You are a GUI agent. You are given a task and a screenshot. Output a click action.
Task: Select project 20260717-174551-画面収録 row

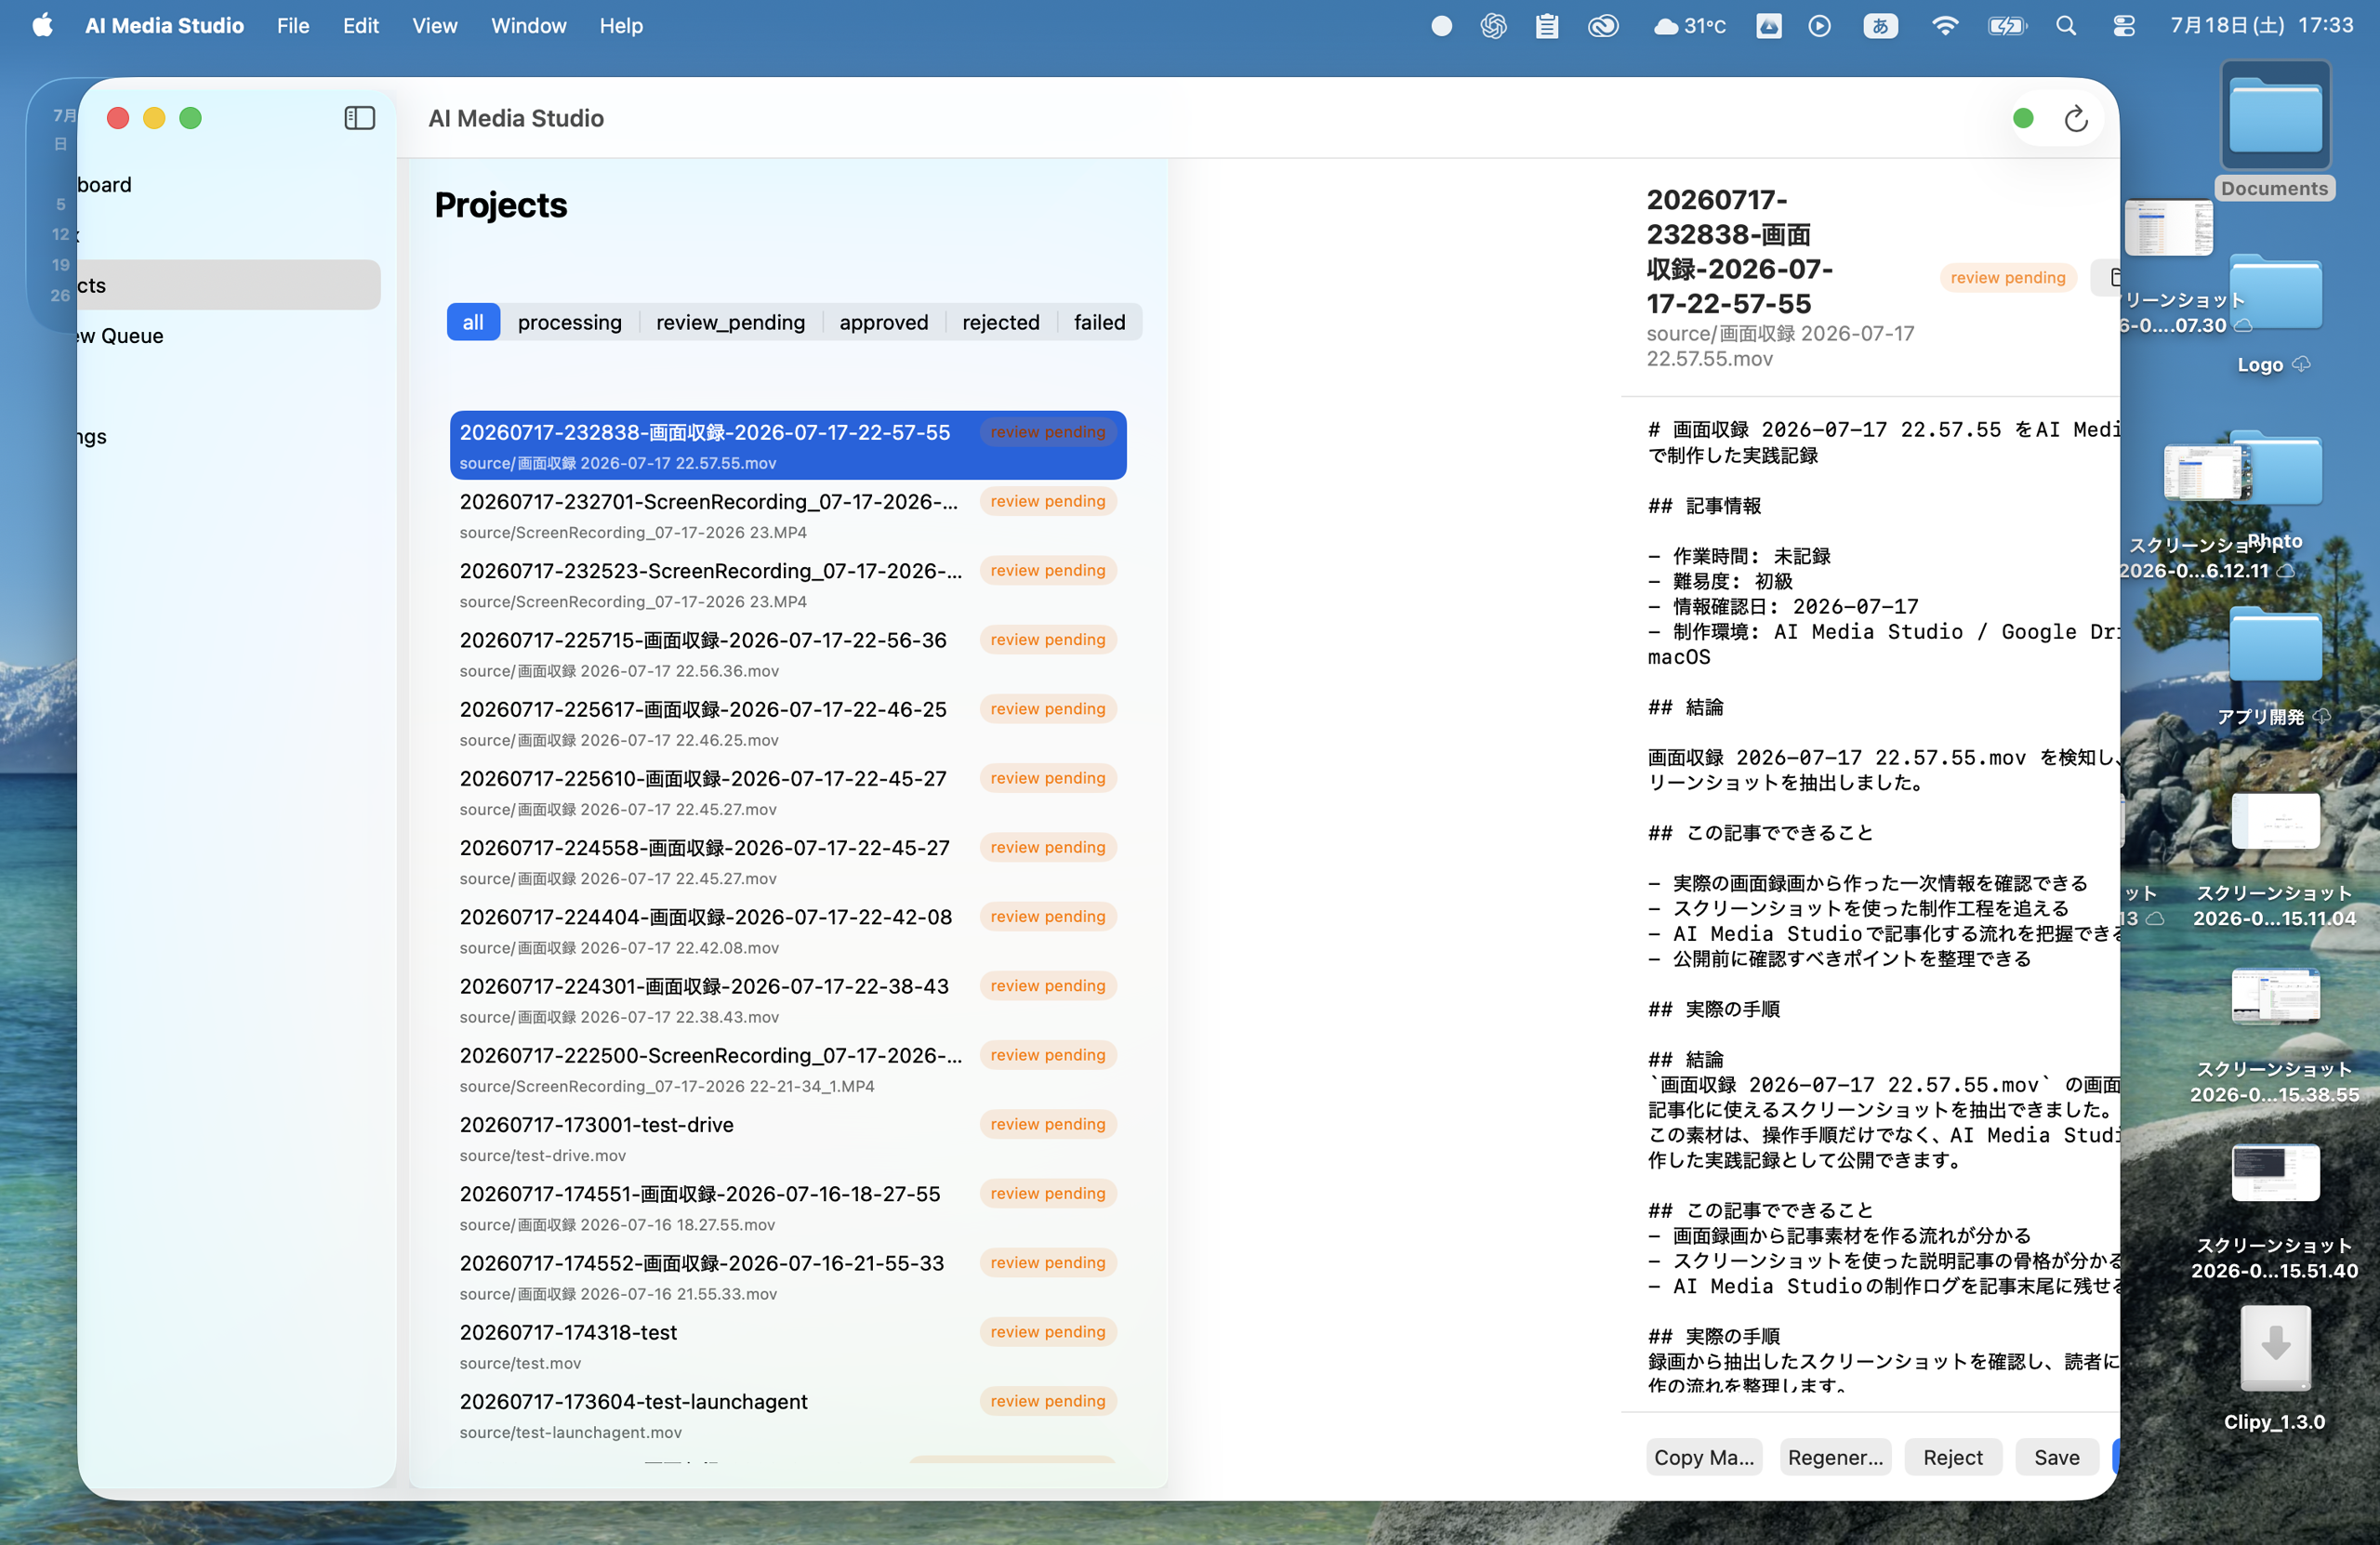coord(788,1207)
